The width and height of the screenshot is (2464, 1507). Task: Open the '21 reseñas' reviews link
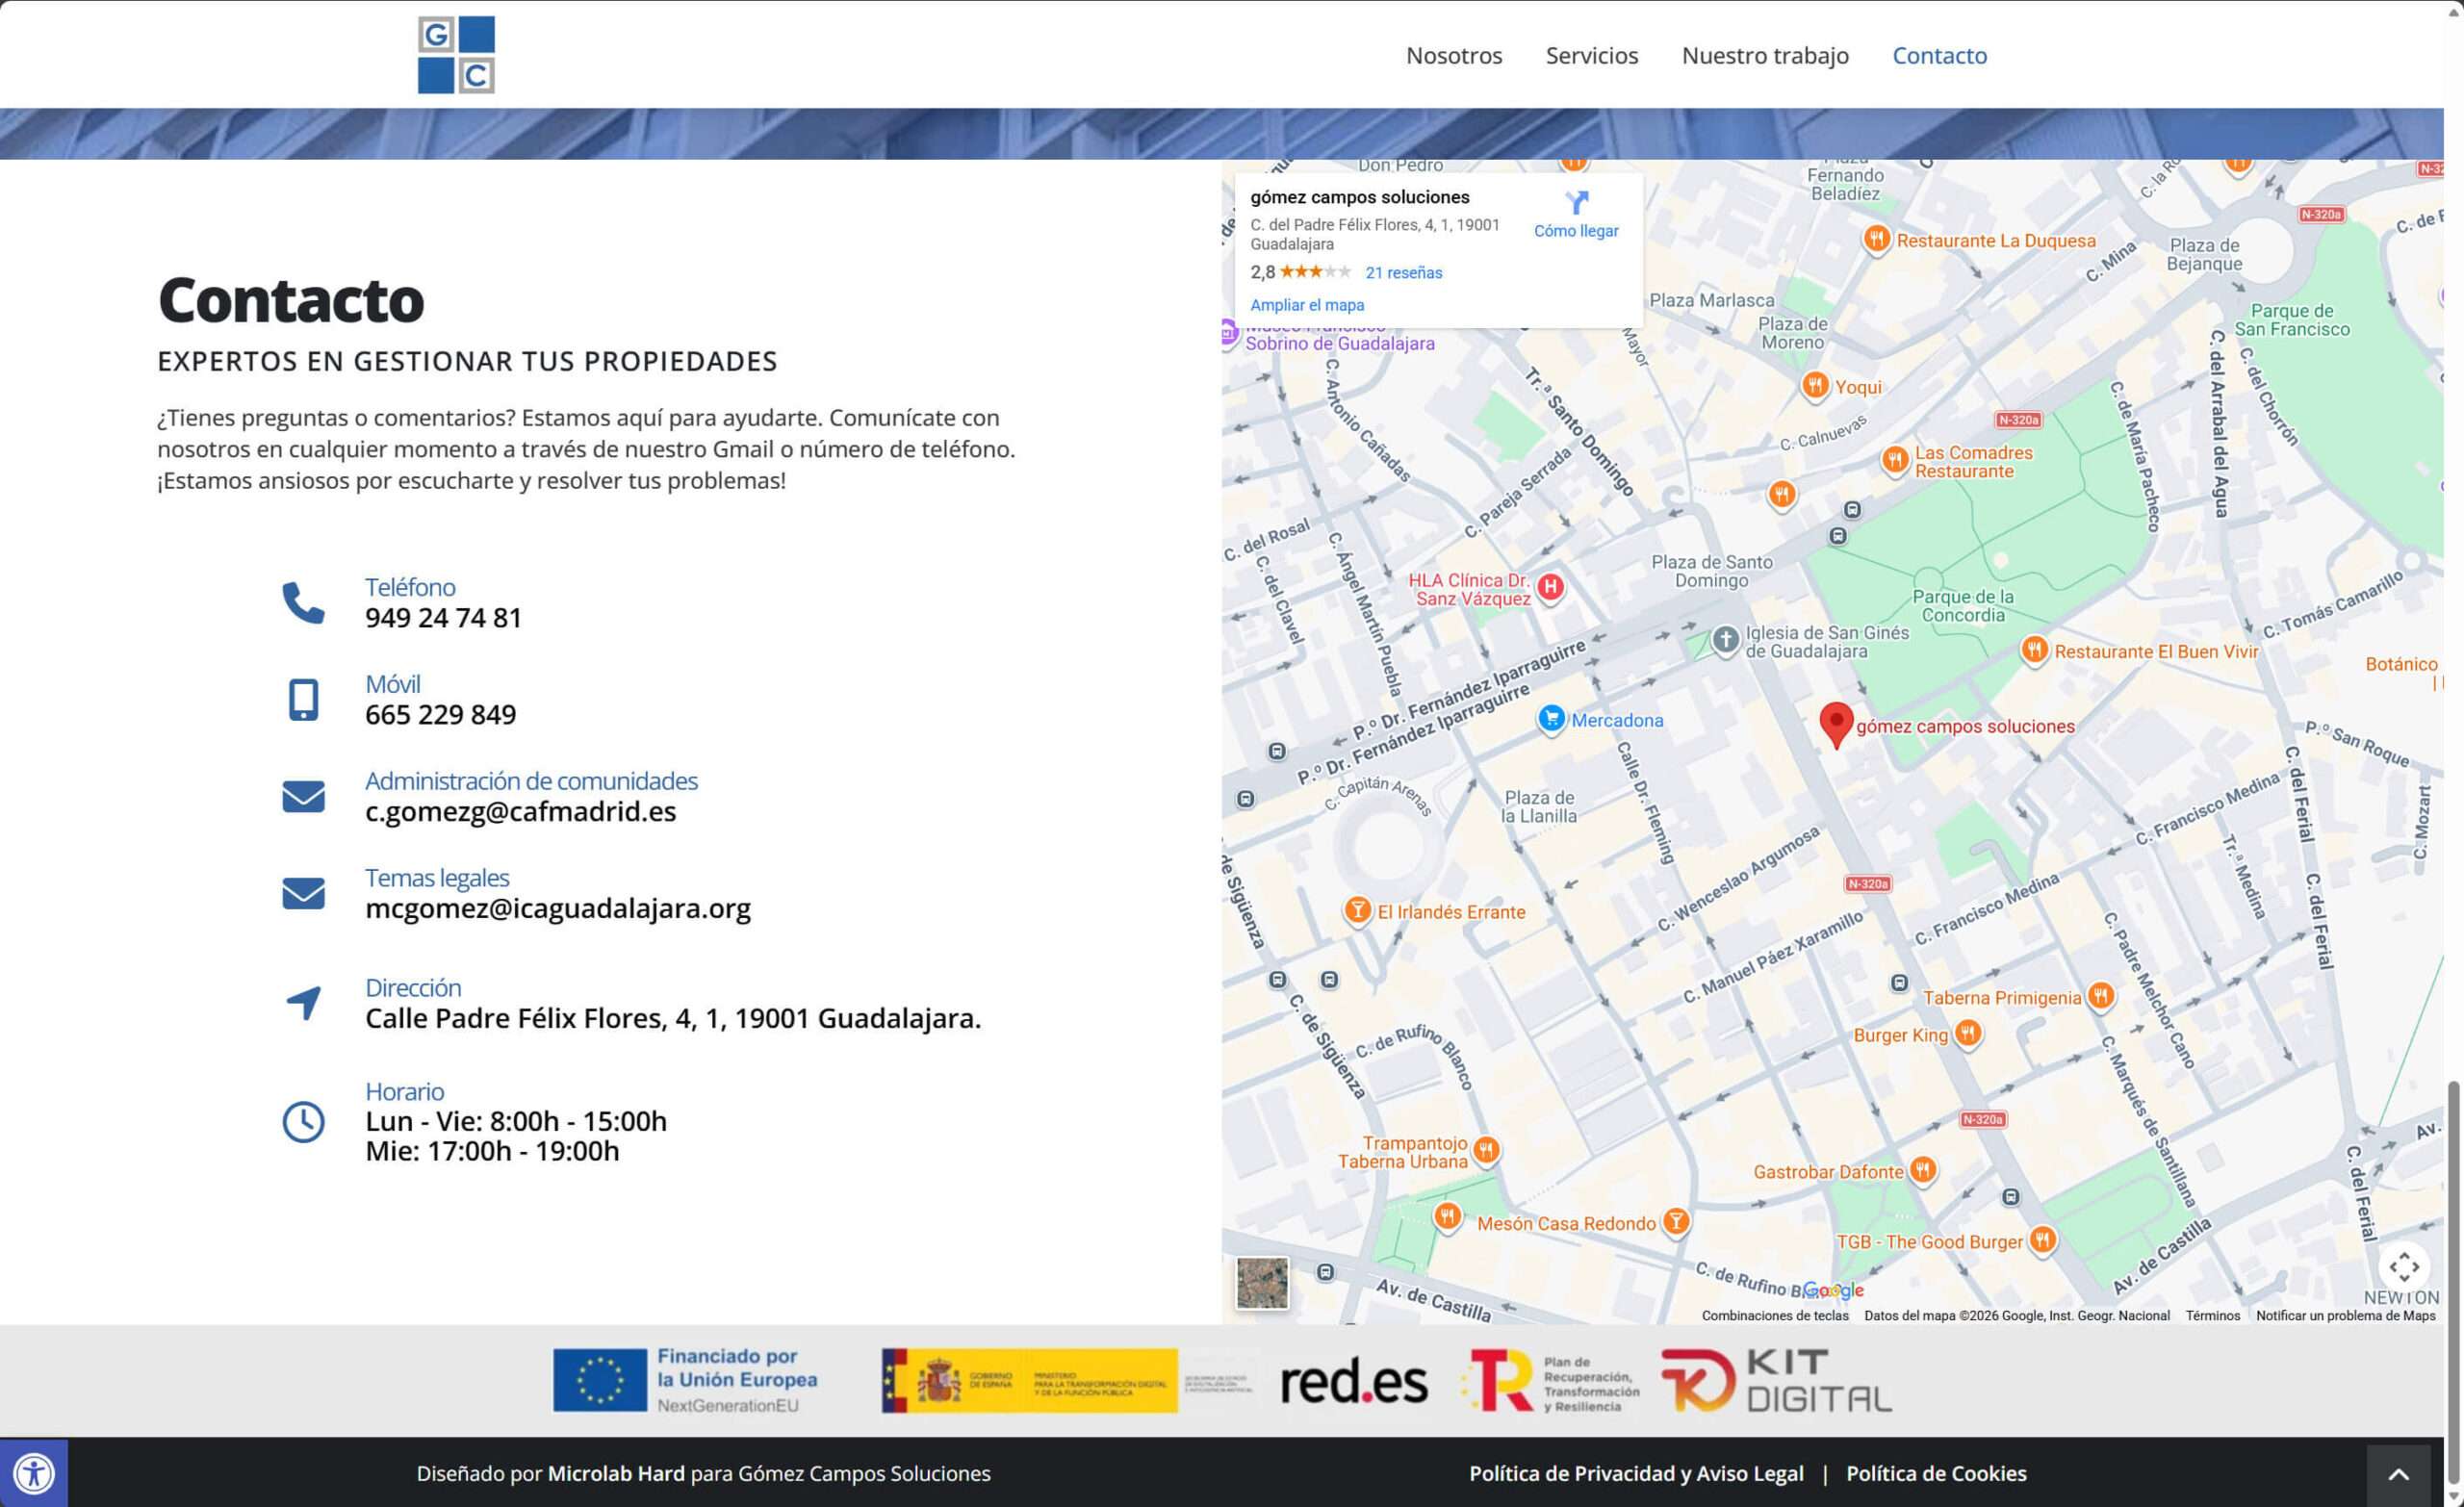click(x=1403, y=272)
